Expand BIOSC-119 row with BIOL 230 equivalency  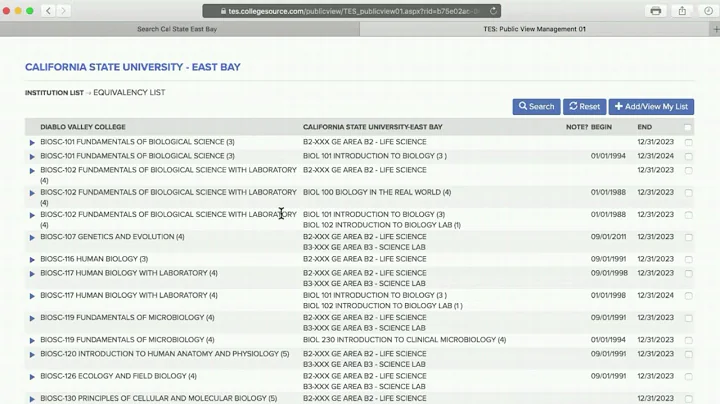click(x=32, y=340)
